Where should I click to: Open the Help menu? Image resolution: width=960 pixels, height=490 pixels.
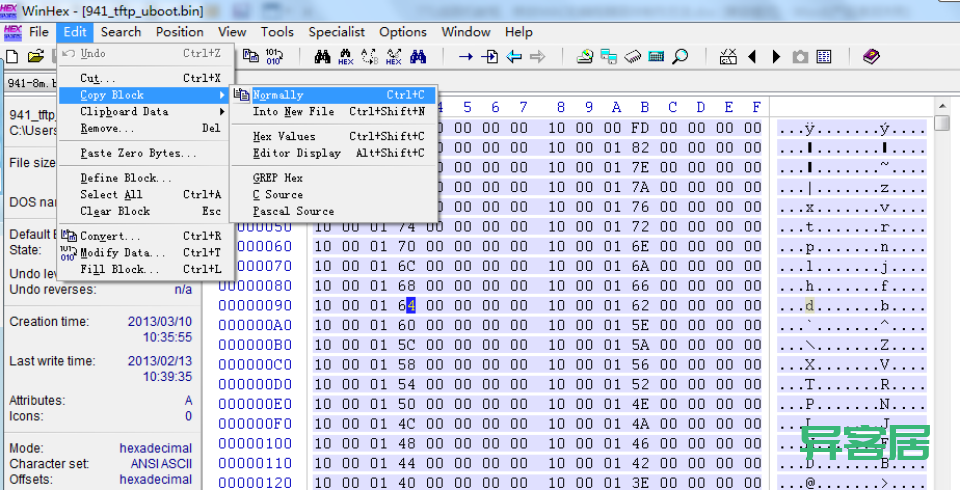(519, 32)
